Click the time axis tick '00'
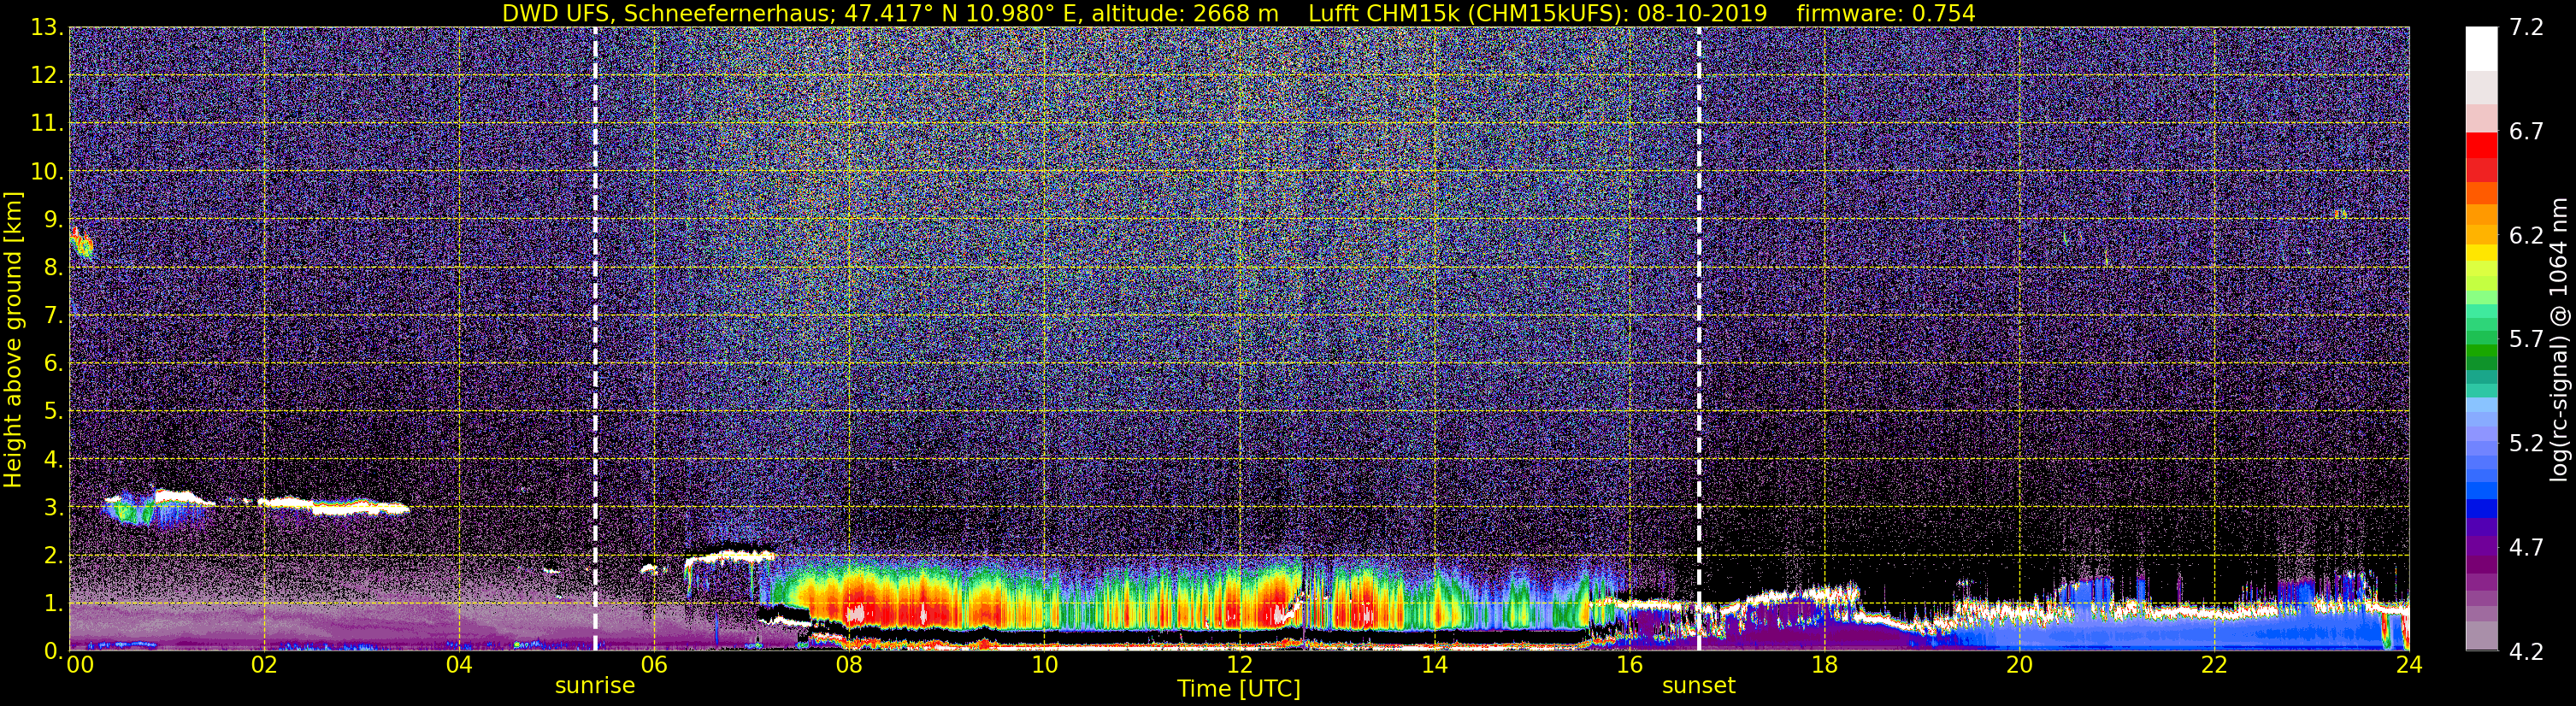The height and width of the screenshot is (706, 2576). (79, 665)
